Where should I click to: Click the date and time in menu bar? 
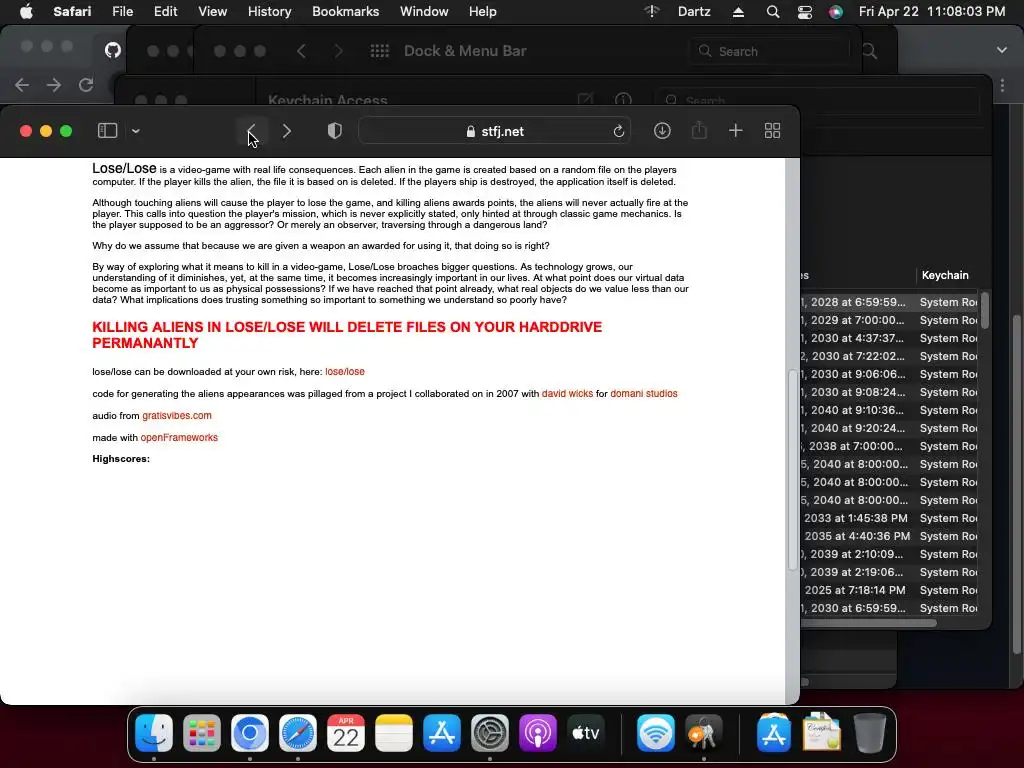click(x=932, y=12)
